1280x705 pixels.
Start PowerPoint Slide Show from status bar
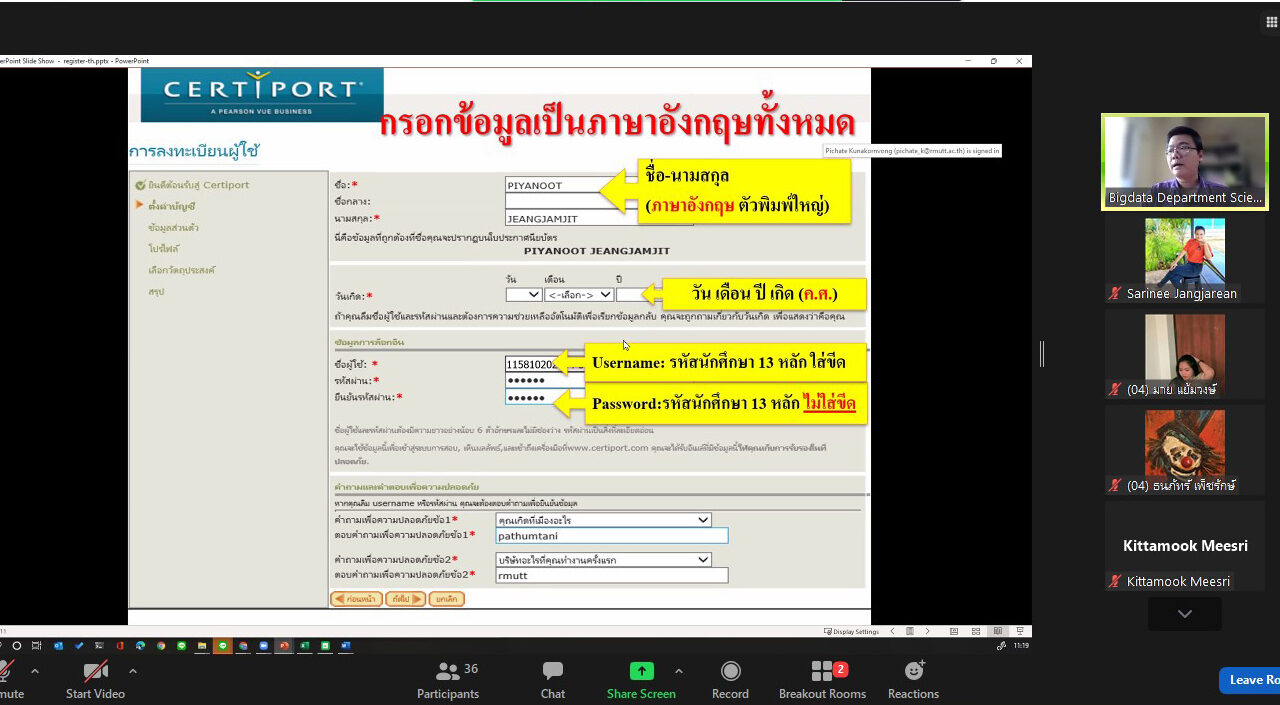click(x=1018, y=631)
